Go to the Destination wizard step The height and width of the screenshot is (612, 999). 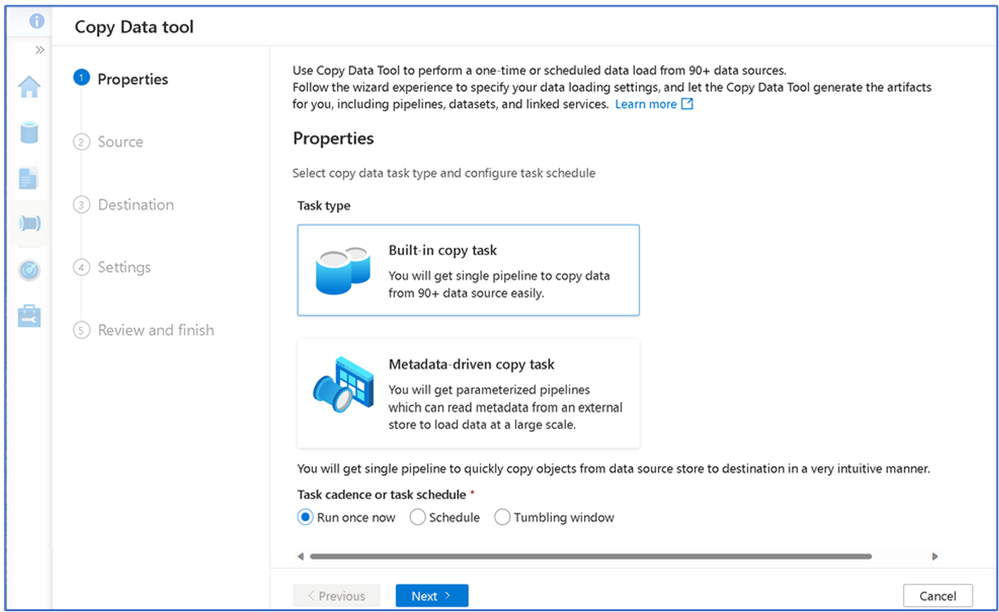pos(124,204)
